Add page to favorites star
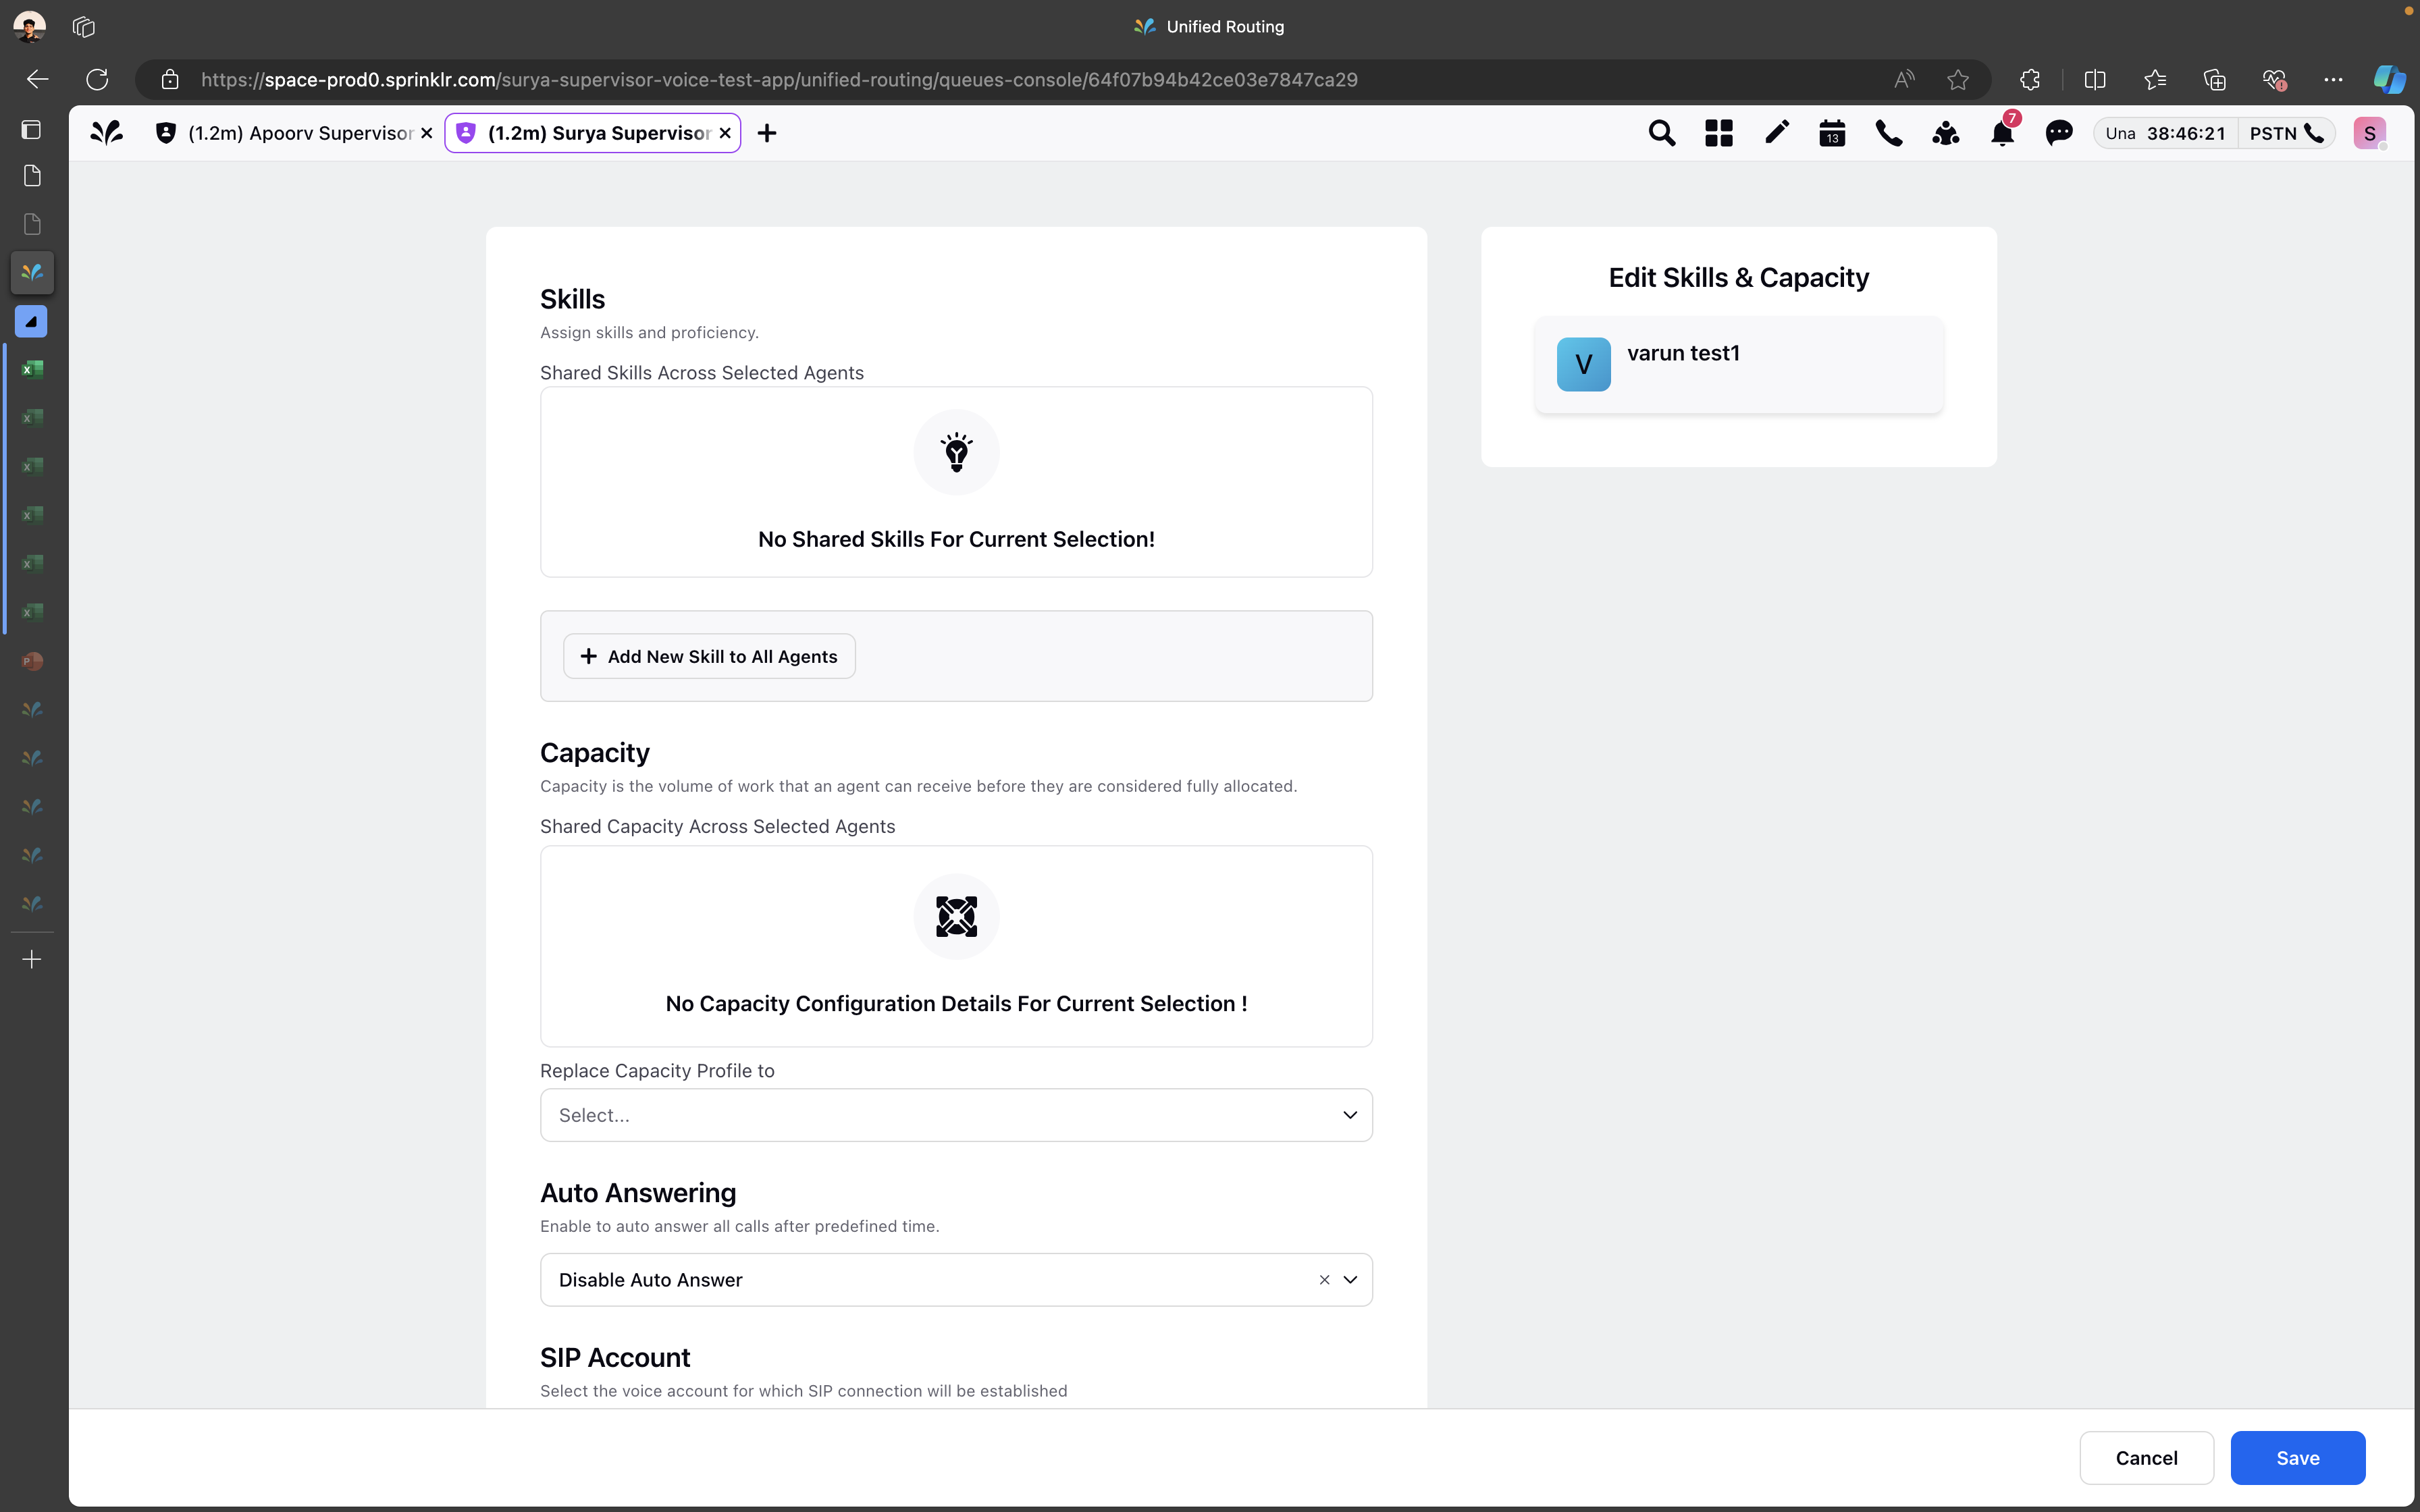 1958,79
